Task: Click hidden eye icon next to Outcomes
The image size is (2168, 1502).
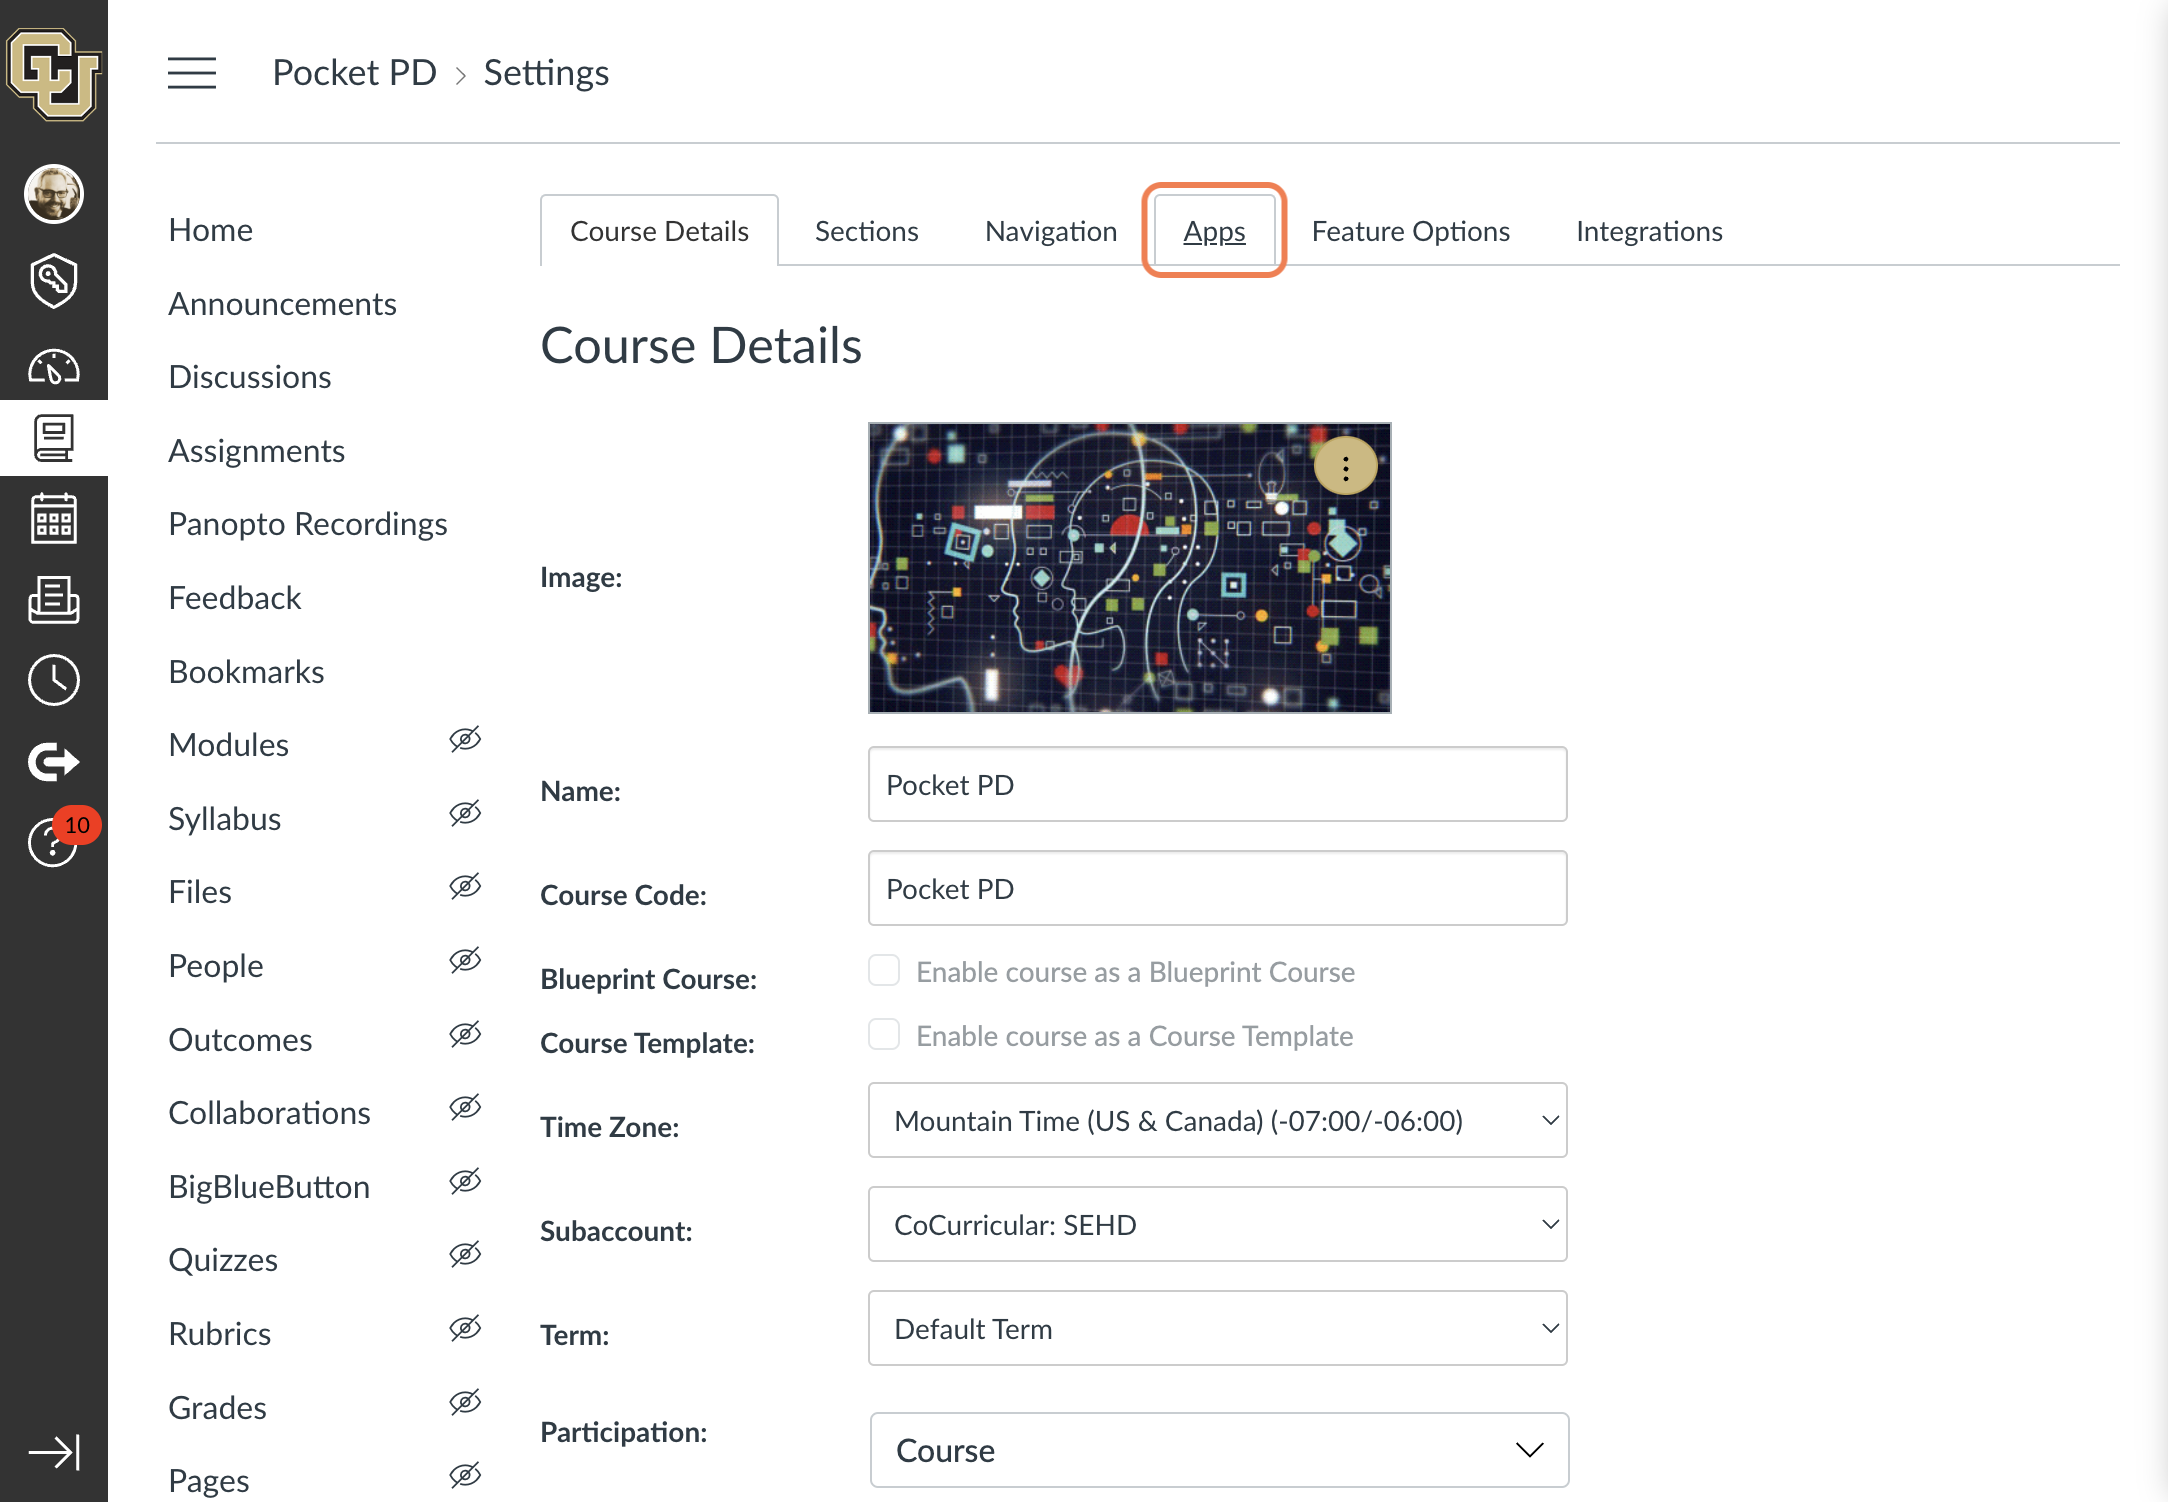Action: click(x=465, y=1035)
